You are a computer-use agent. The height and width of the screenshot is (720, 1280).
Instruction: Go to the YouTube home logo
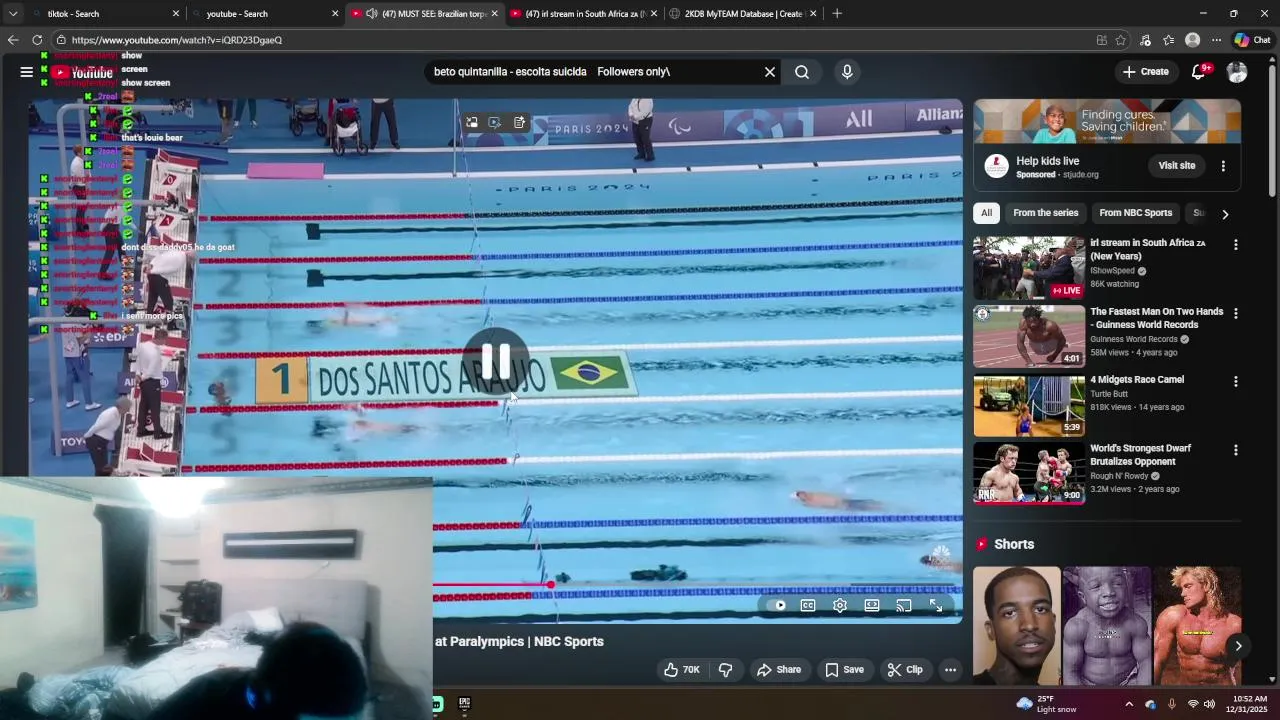pos(84,72)
